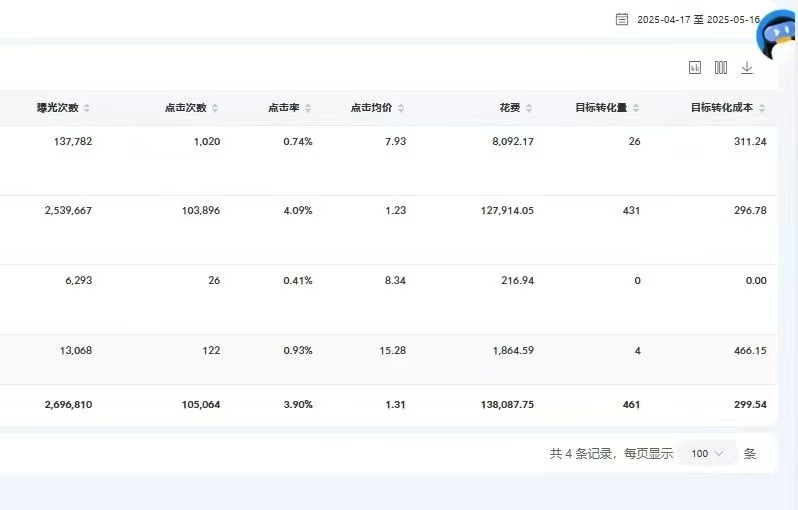Click the 曝光次数 column header
Viewport: 798px width, 510px height.
coord(58,108)
